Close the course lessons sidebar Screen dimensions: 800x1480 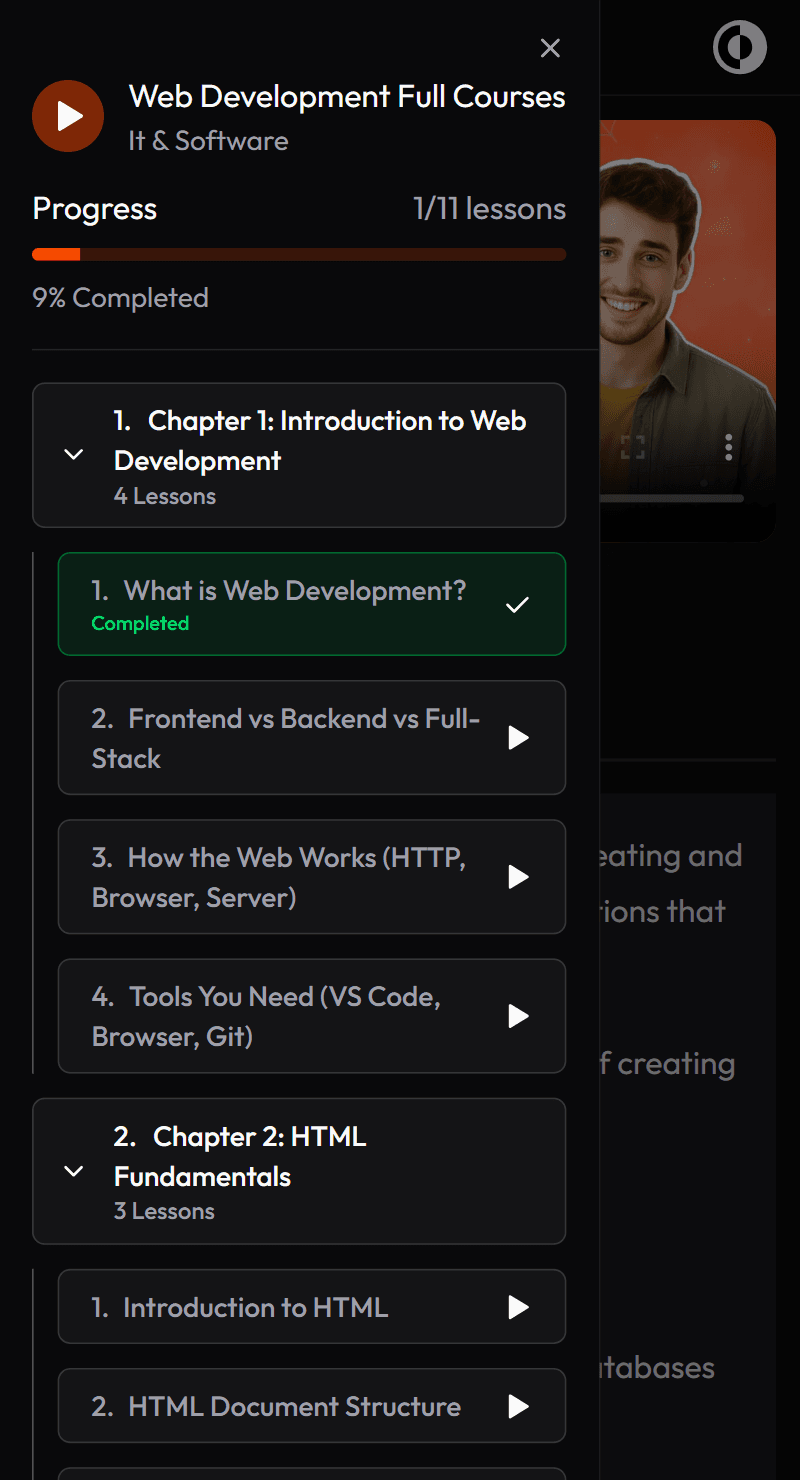point(550,48)
